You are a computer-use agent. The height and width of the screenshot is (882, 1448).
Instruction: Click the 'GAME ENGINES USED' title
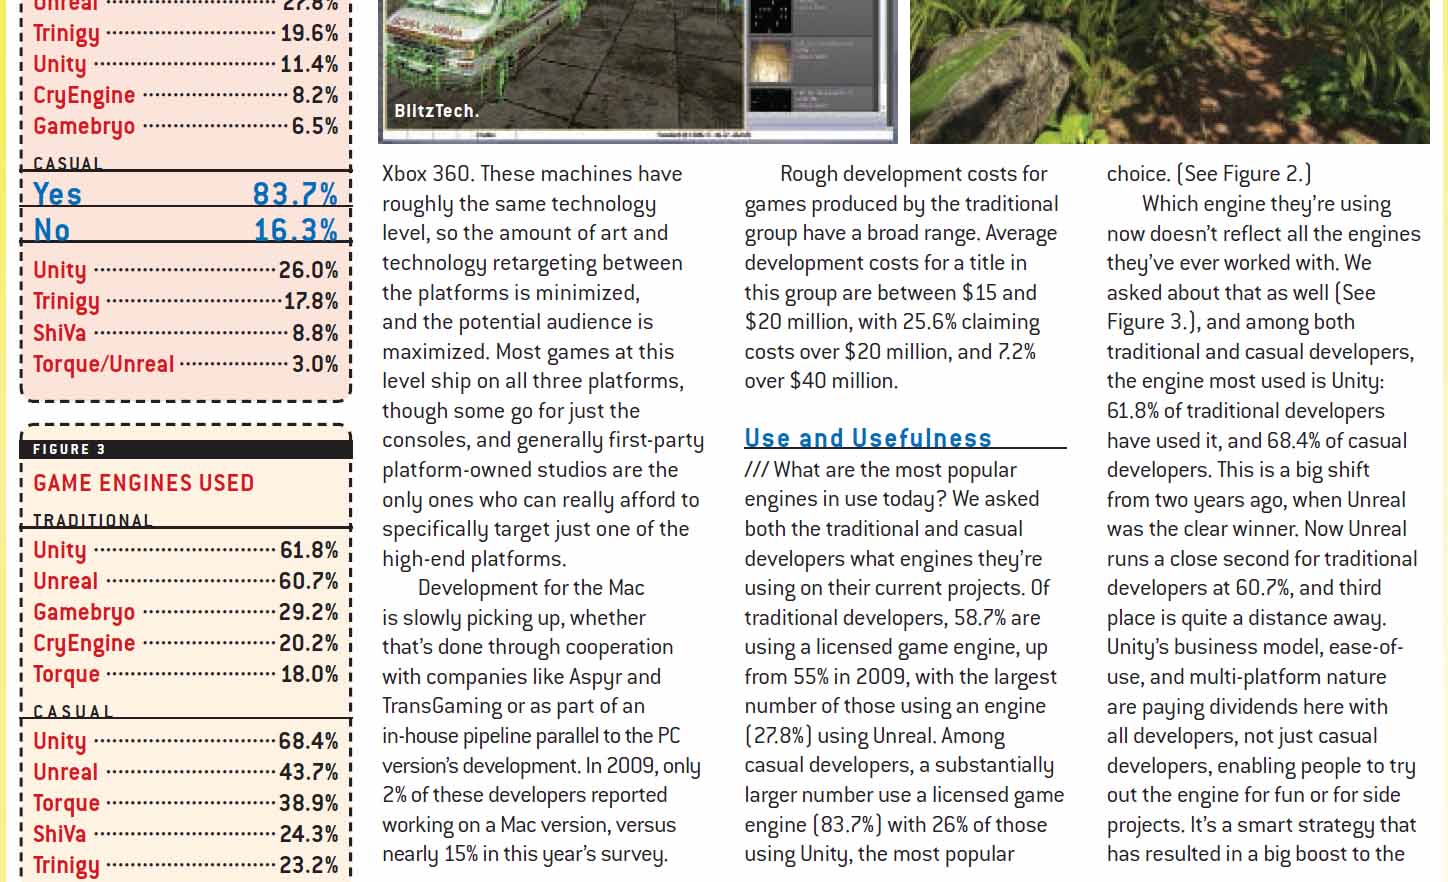pos(144,483)
